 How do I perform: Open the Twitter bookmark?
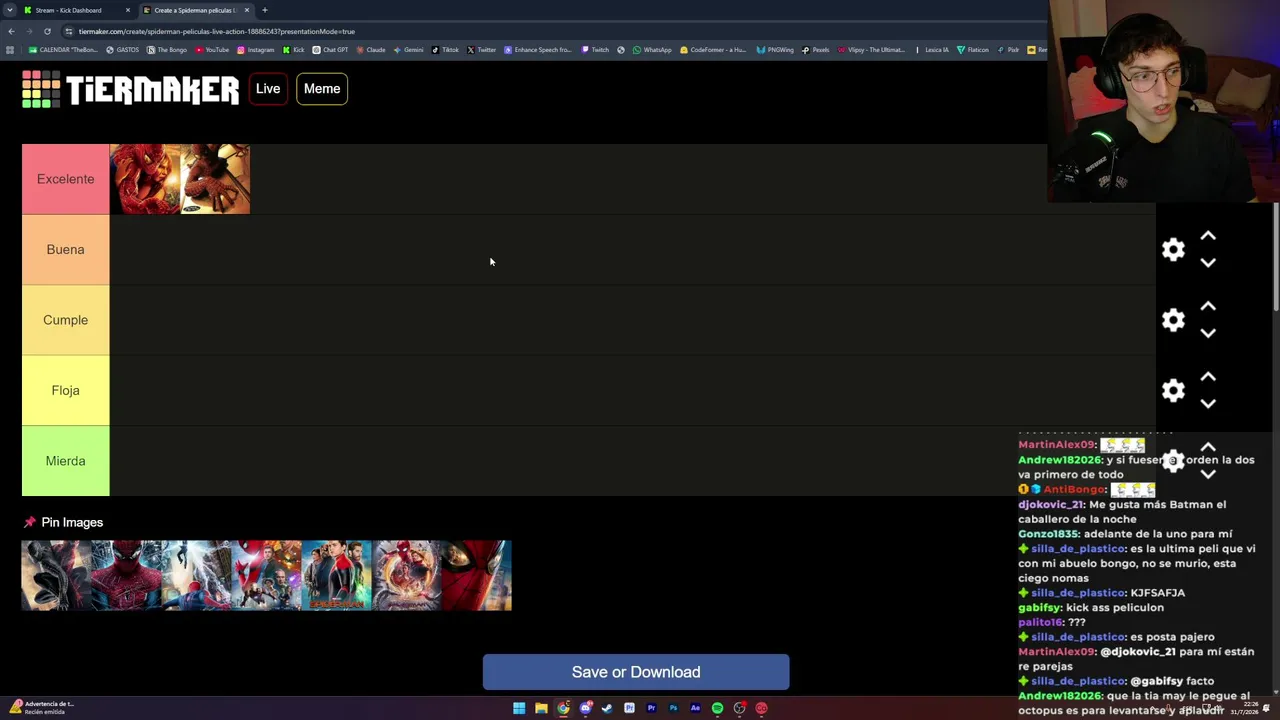click(482, 50)
